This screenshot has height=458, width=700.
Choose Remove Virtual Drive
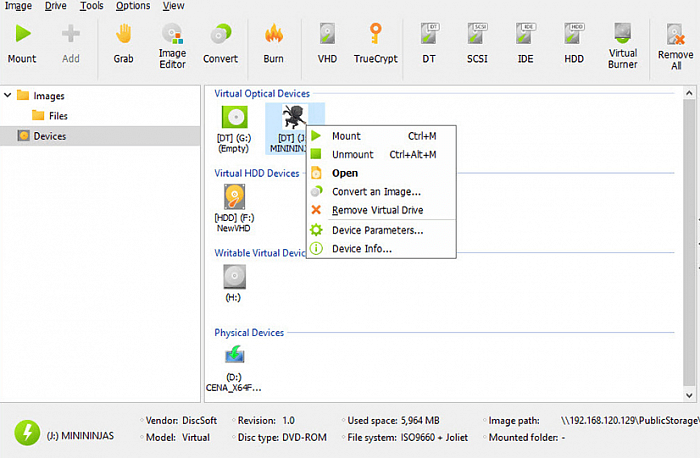pos(381,210)
